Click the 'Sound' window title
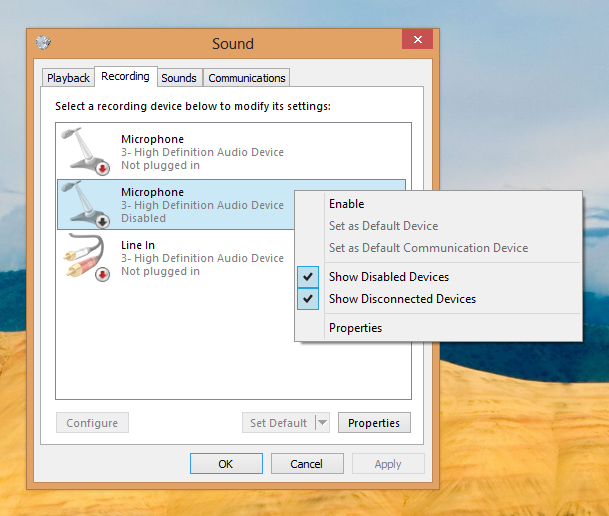The width and height of the screenshot is (609, 516). pos(233,43)
